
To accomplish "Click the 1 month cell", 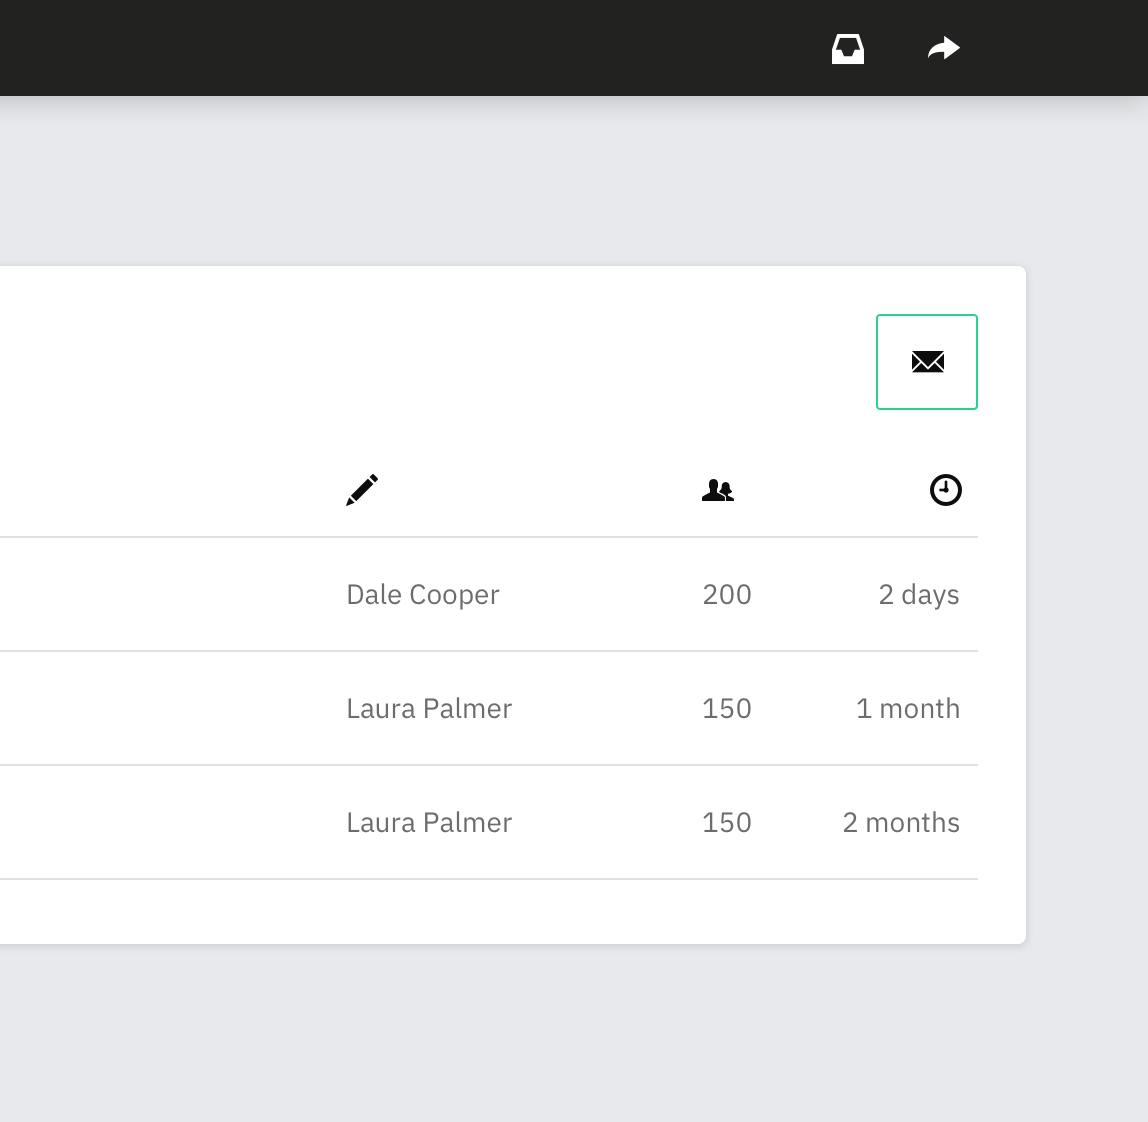I will 908,708.
